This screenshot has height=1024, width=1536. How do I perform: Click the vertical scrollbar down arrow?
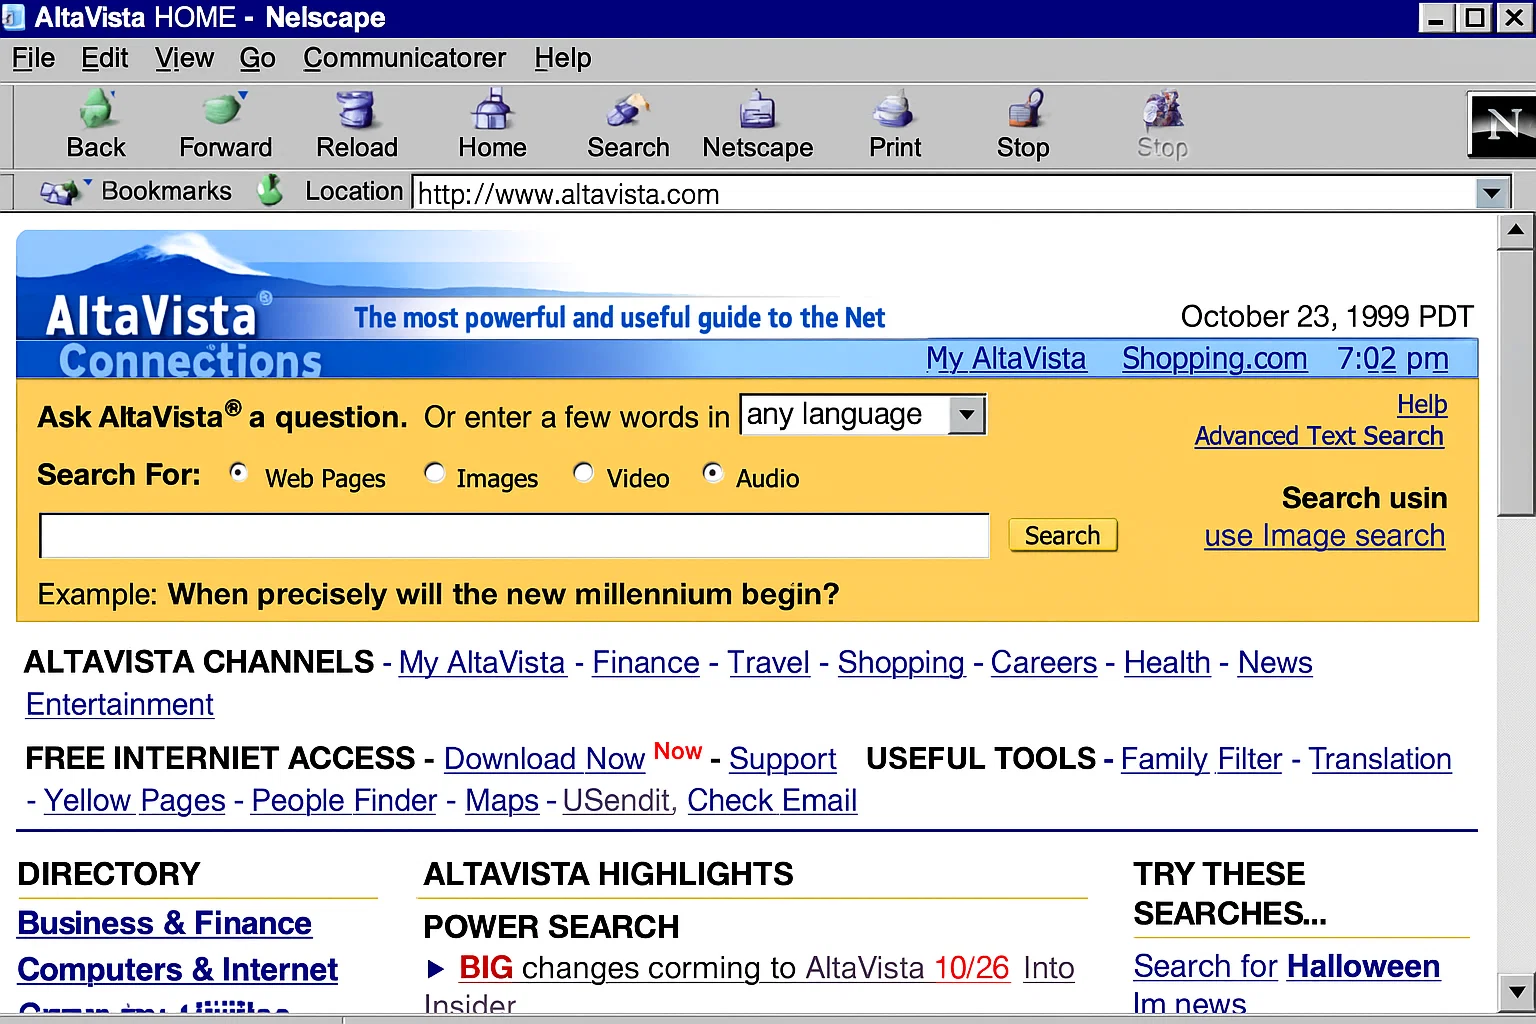[x=1516, y=992]
